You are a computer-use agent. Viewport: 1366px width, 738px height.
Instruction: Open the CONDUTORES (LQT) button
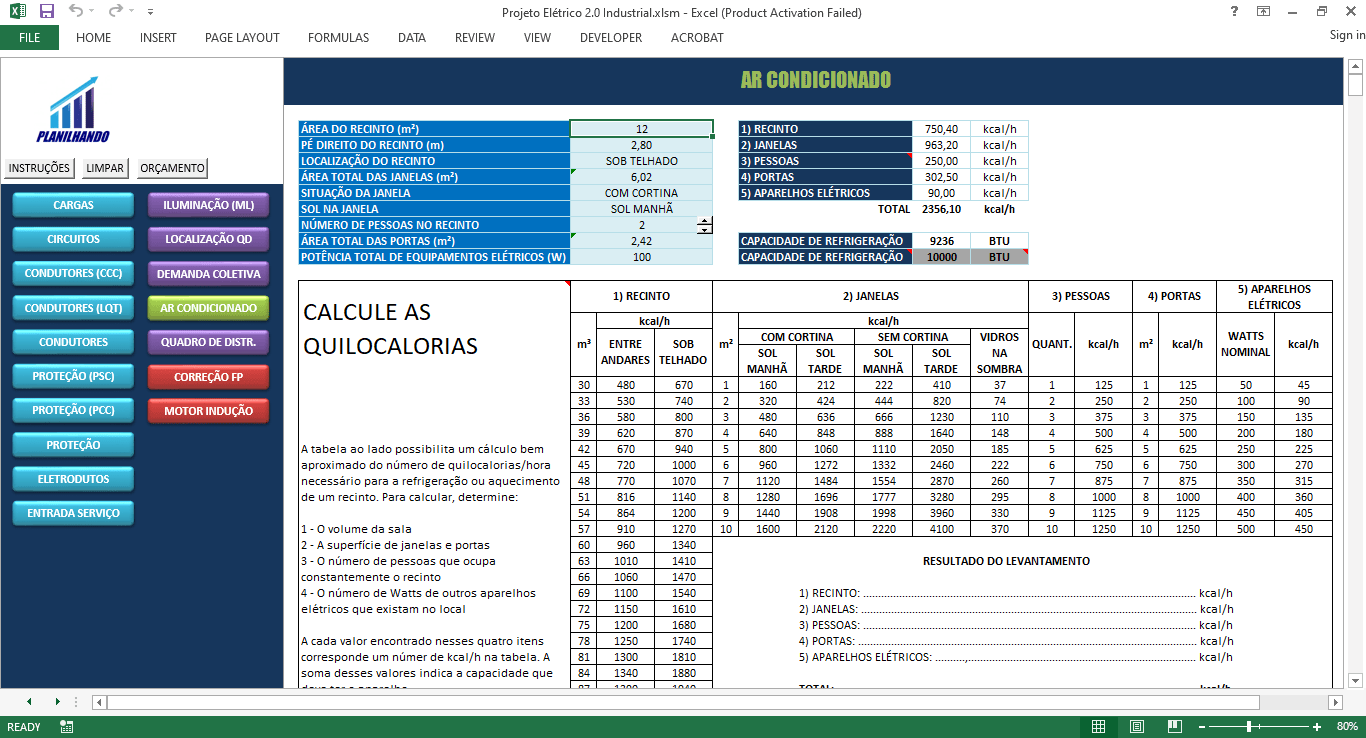(x=73, y=308)
